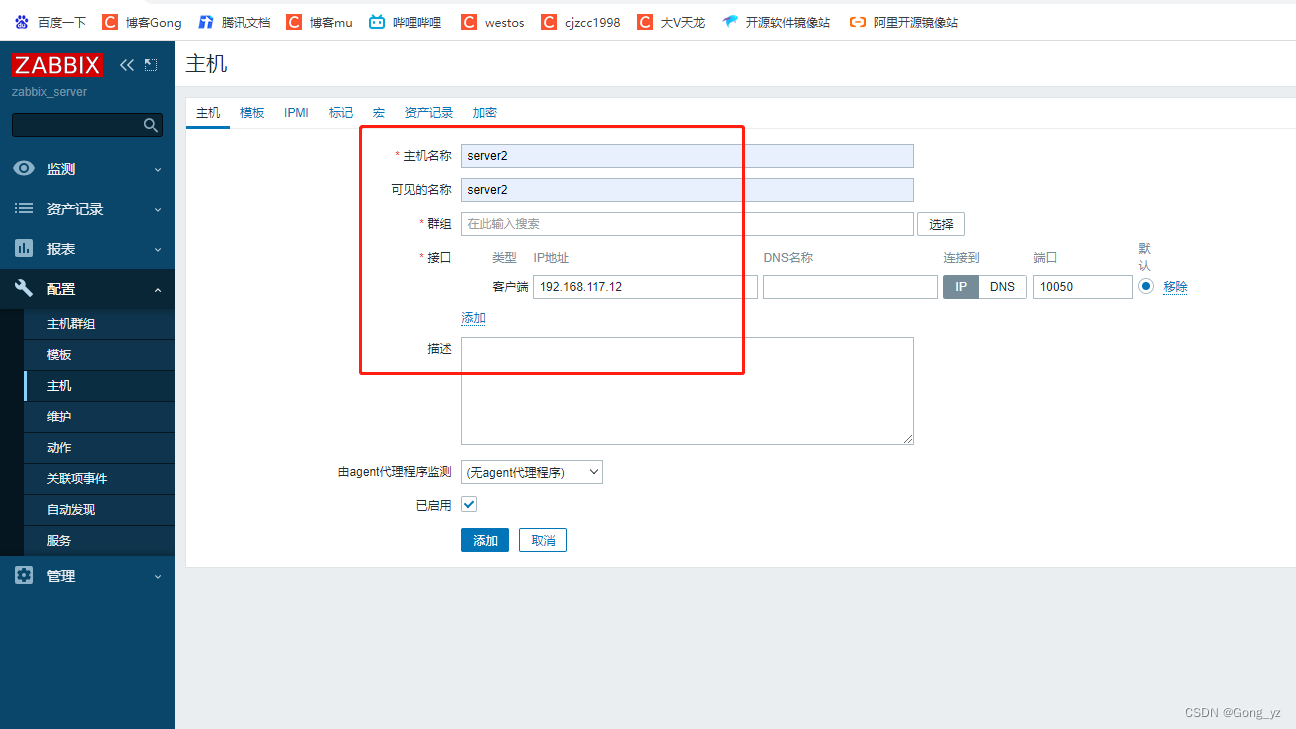Click the eye icon next to 监测
1296x729 pixels.
pos(24,169)
